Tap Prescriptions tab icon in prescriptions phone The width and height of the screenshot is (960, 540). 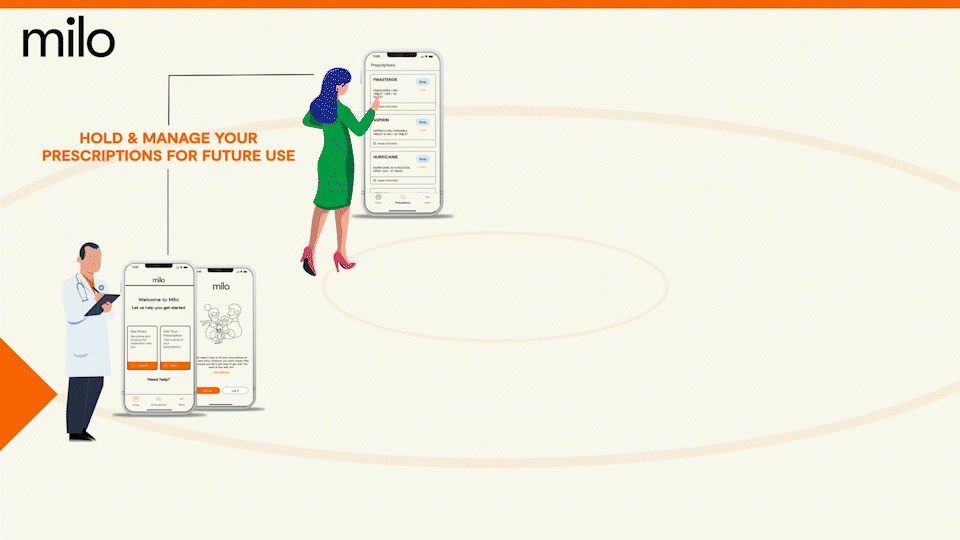[x=403, y=198]
